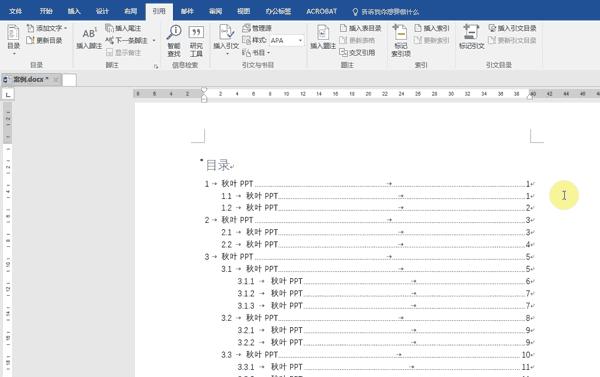Follow TOC entry 2.2 秋叶 PPT
Screen dimensions: 600x377
(x=377, y=245)
